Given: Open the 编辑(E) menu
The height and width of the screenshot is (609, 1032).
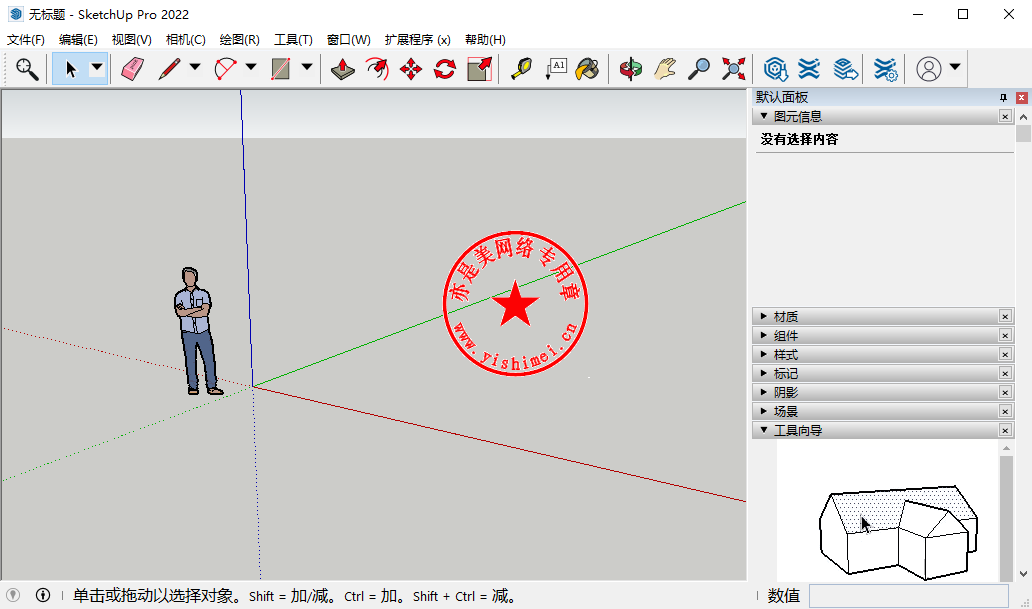Looking at the screenshot, I should coord(78,40).
